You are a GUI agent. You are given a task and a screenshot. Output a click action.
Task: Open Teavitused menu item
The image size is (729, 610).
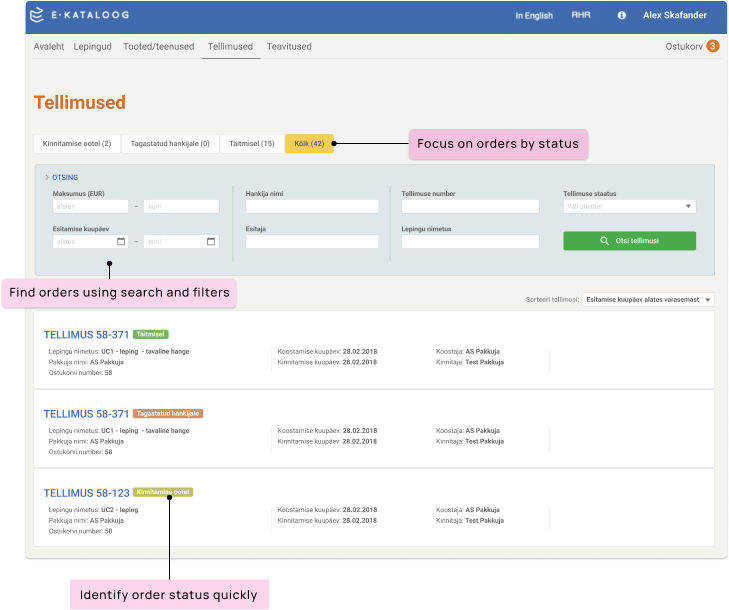point(289,46)
